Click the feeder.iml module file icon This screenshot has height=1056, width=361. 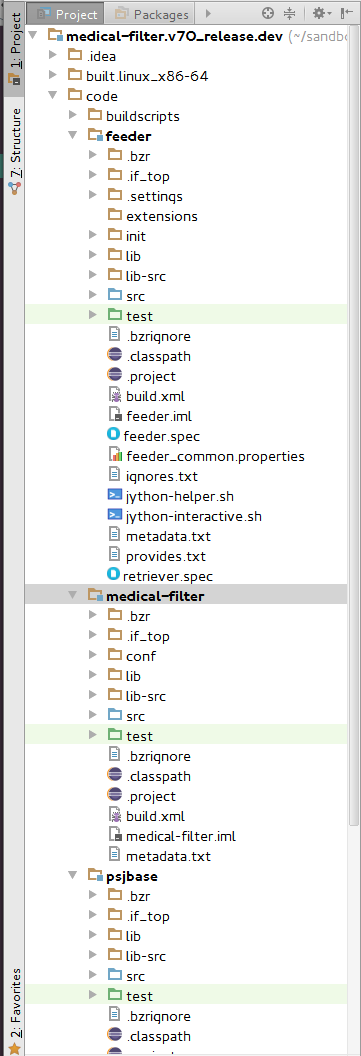click(x=114, y=416)
